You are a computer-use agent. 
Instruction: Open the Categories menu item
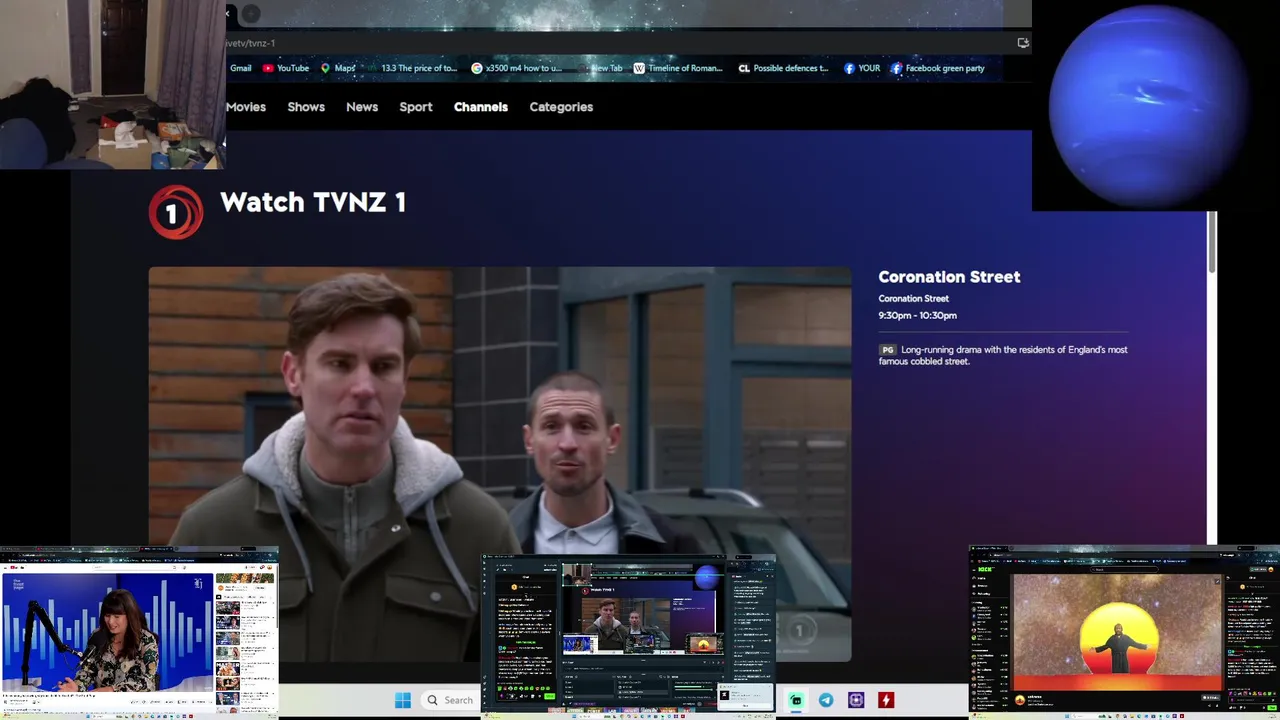pos(561,107)
